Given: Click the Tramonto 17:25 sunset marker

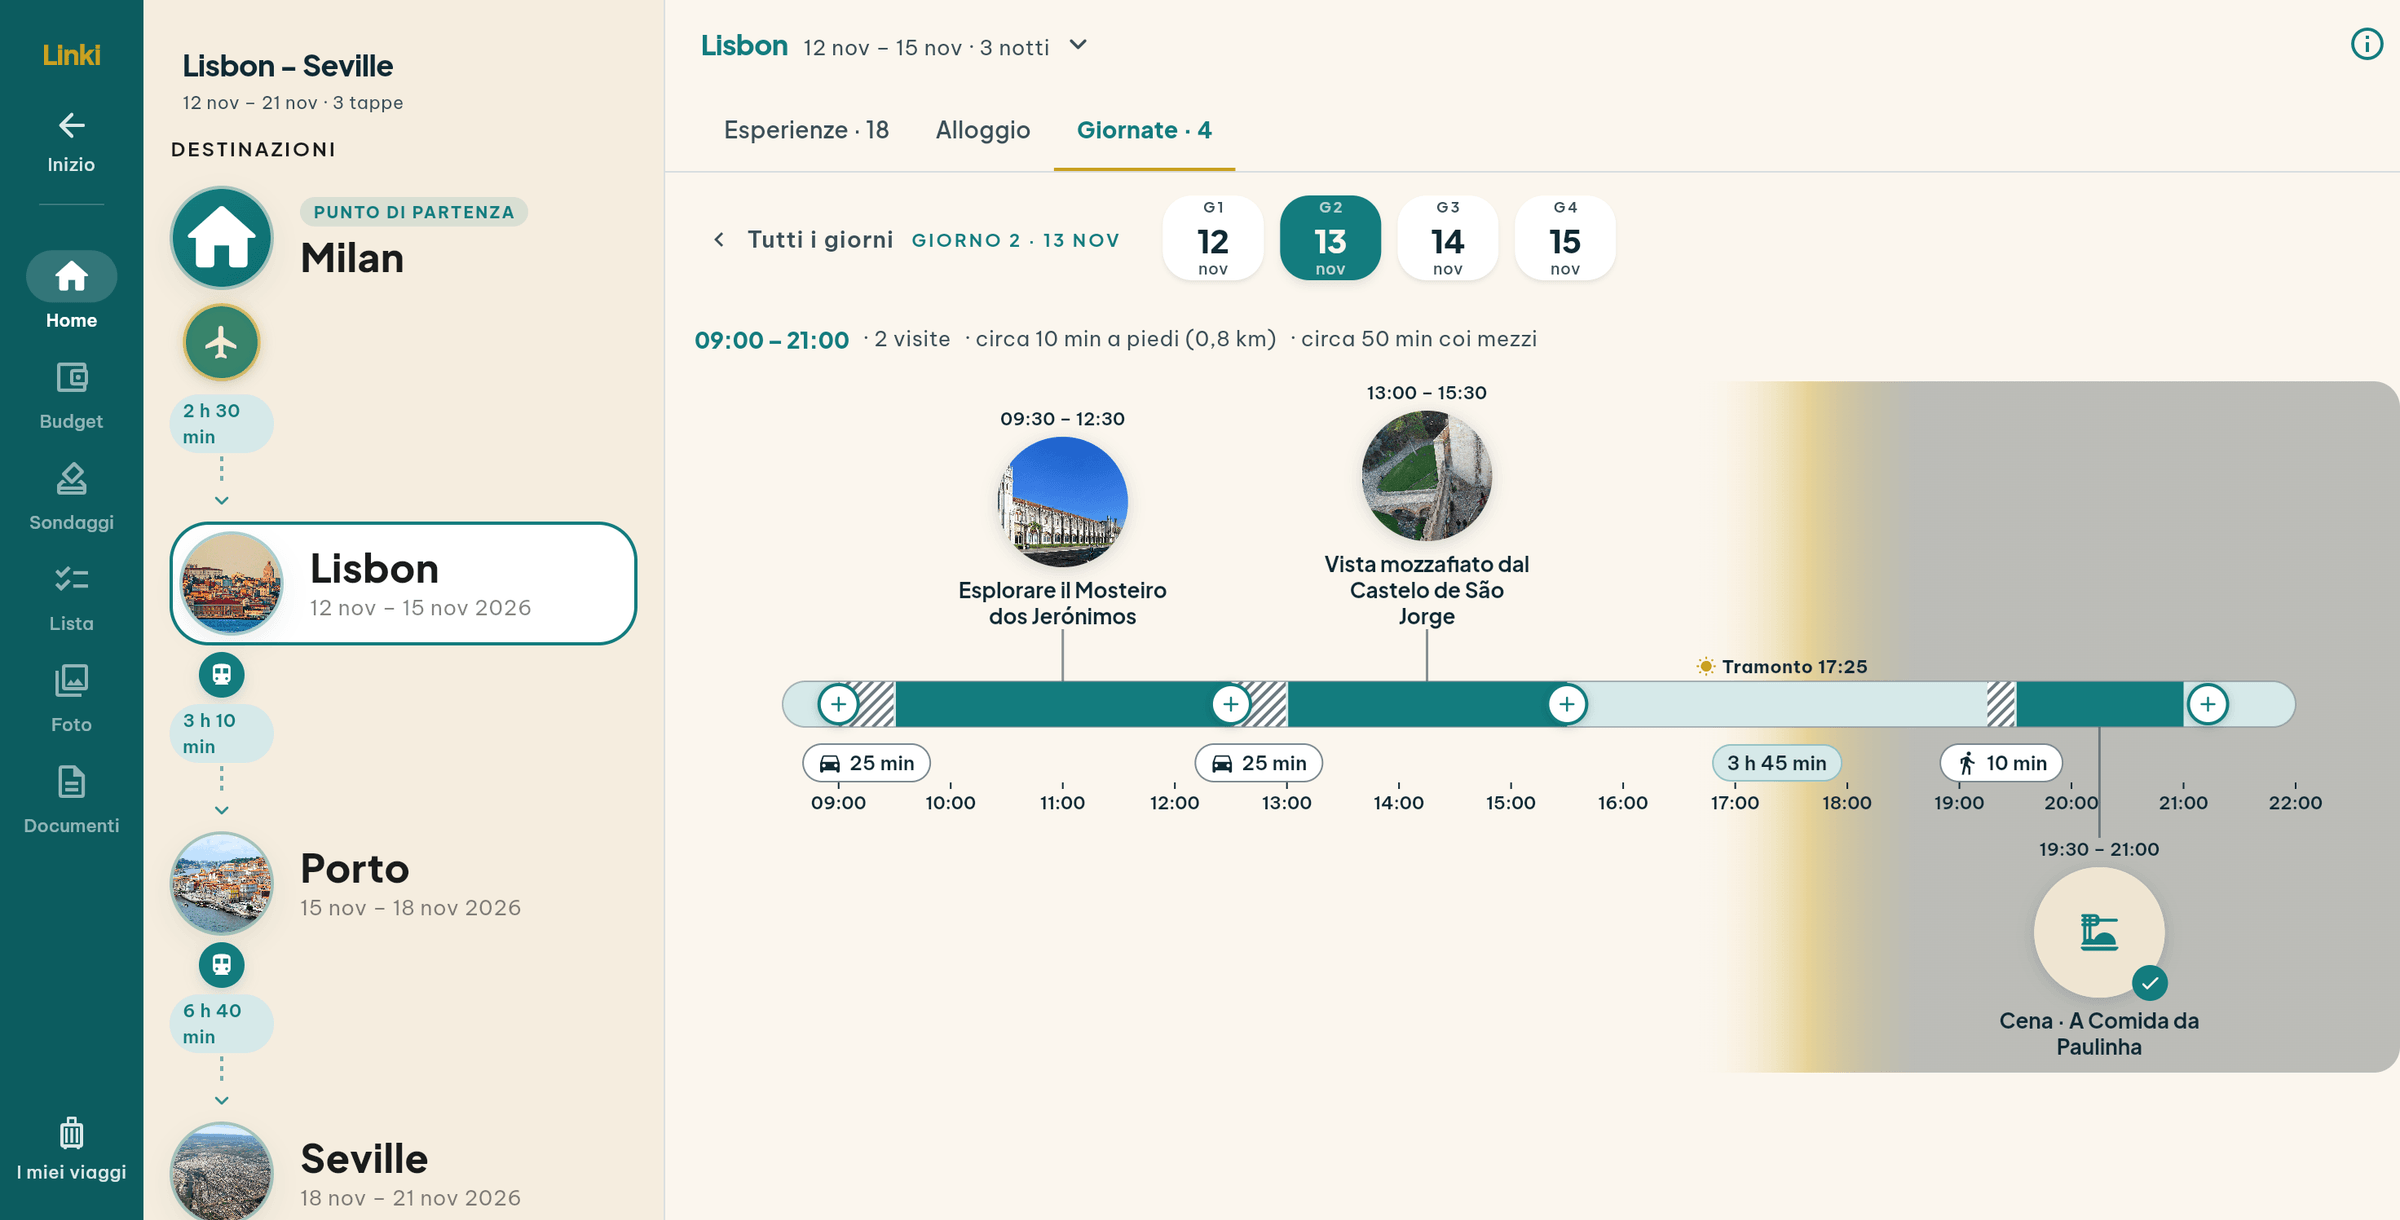Looking at the screenshot, I should click(x=1782, y=666).
